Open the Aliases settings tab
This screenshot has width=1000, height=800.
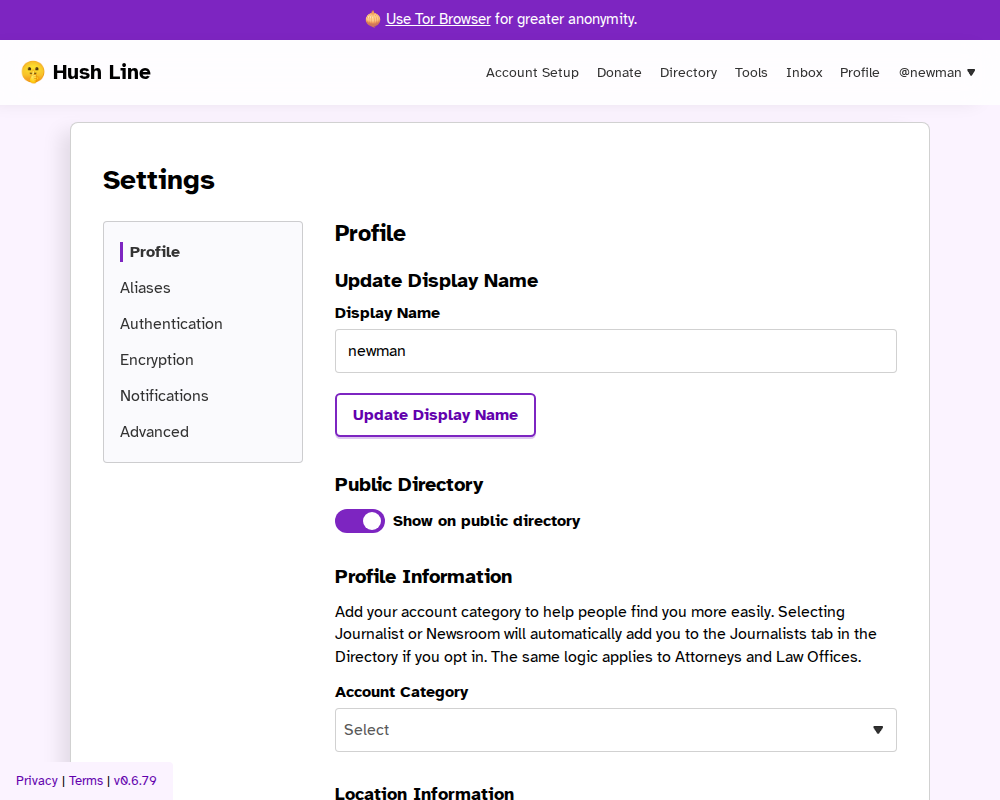point(145,288)
